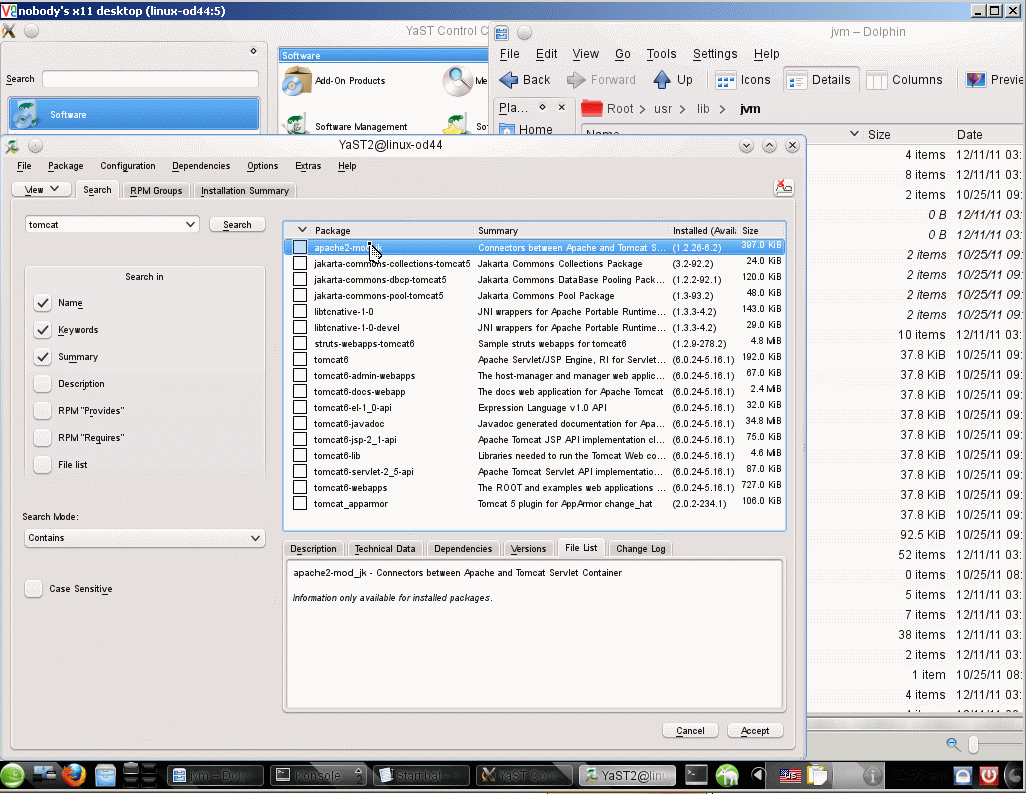The height and width of the screenshot is (794, 1026).
Task: Select the tomcat6-lib package row
Action: 535,456
